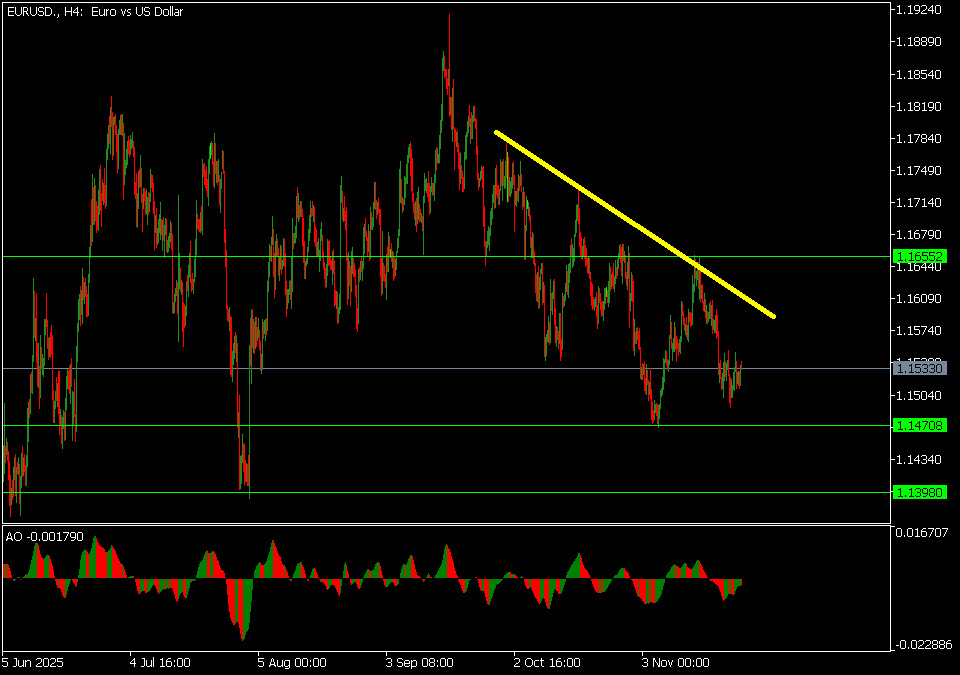The height and width of the screenshot is (675, 960).
Task: Click the 1.17840 value on price scale
Action: tap(919, 139)
